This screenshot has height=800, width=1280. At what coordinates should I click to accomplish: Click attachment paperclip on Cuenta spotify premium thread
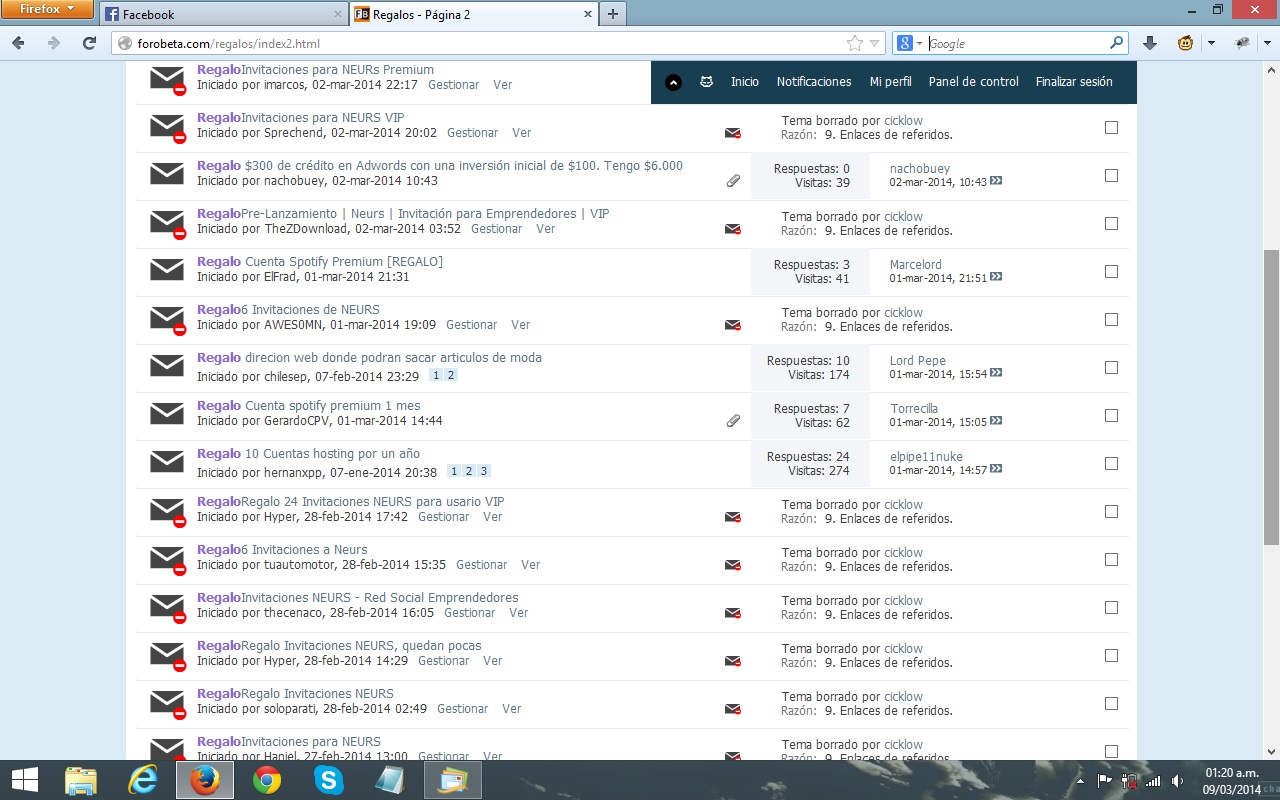point(733,421)
